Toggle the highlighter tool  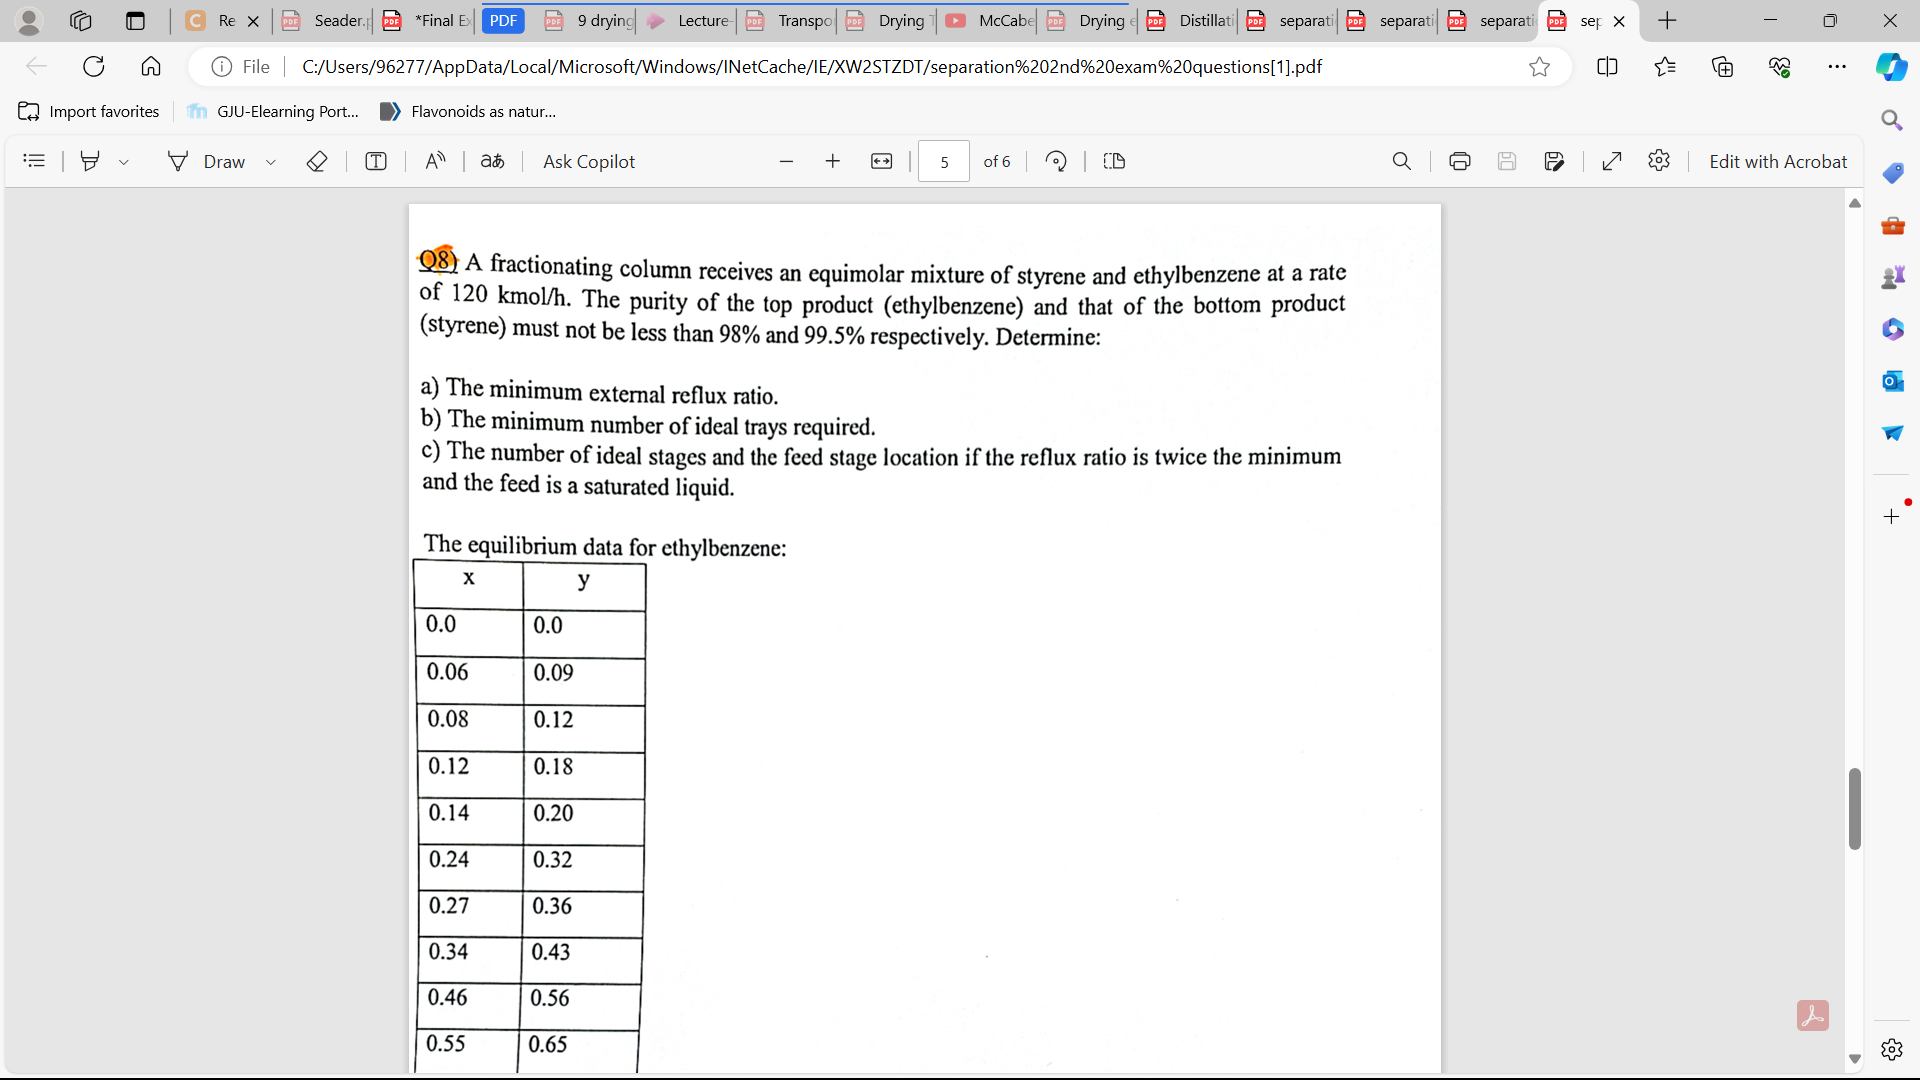90,161
